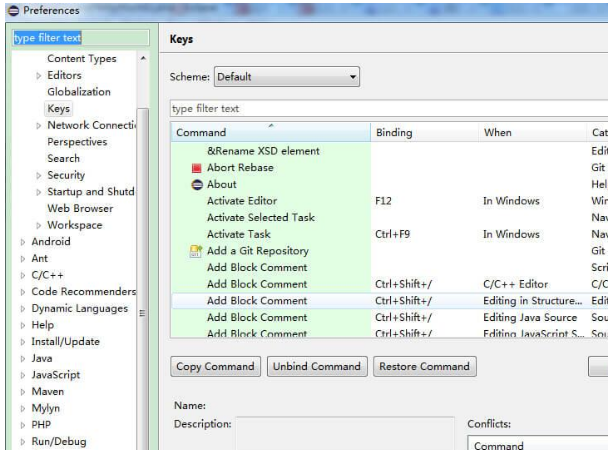Click the Restore Command button
This screenshot has height=450, width=608.
click(424, 367)
